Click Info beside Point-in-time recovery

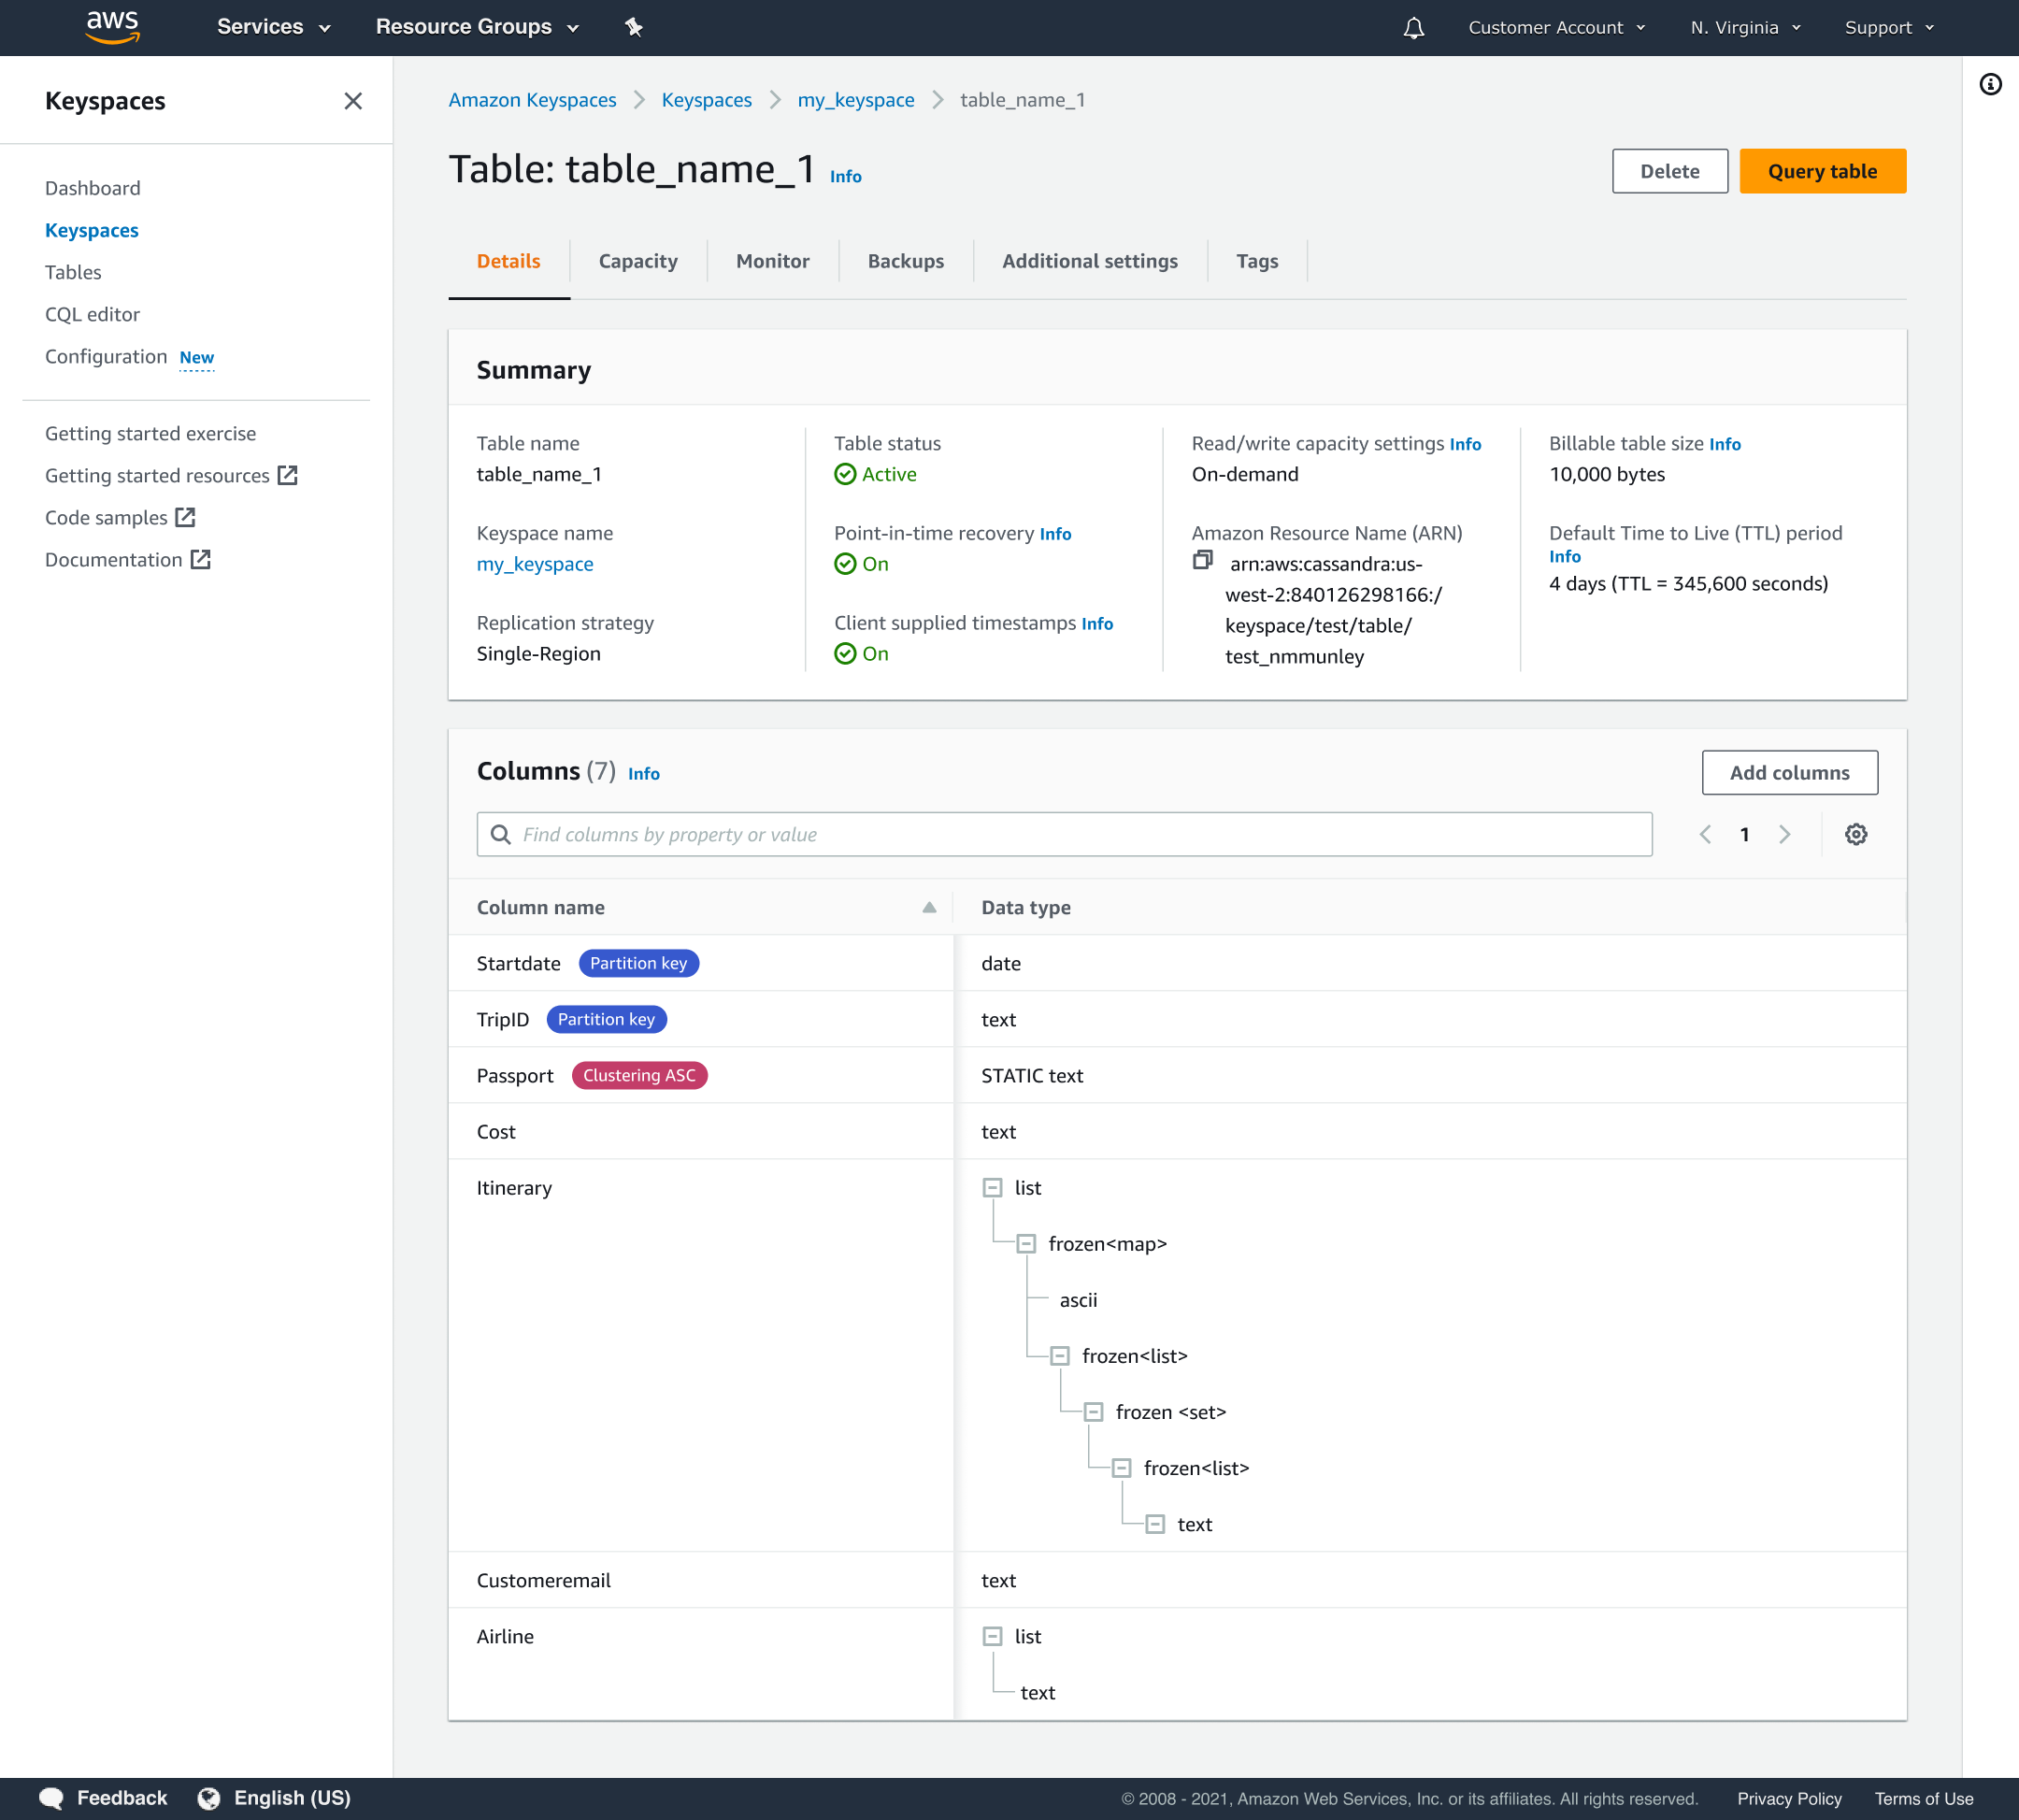pos(1055,534)
